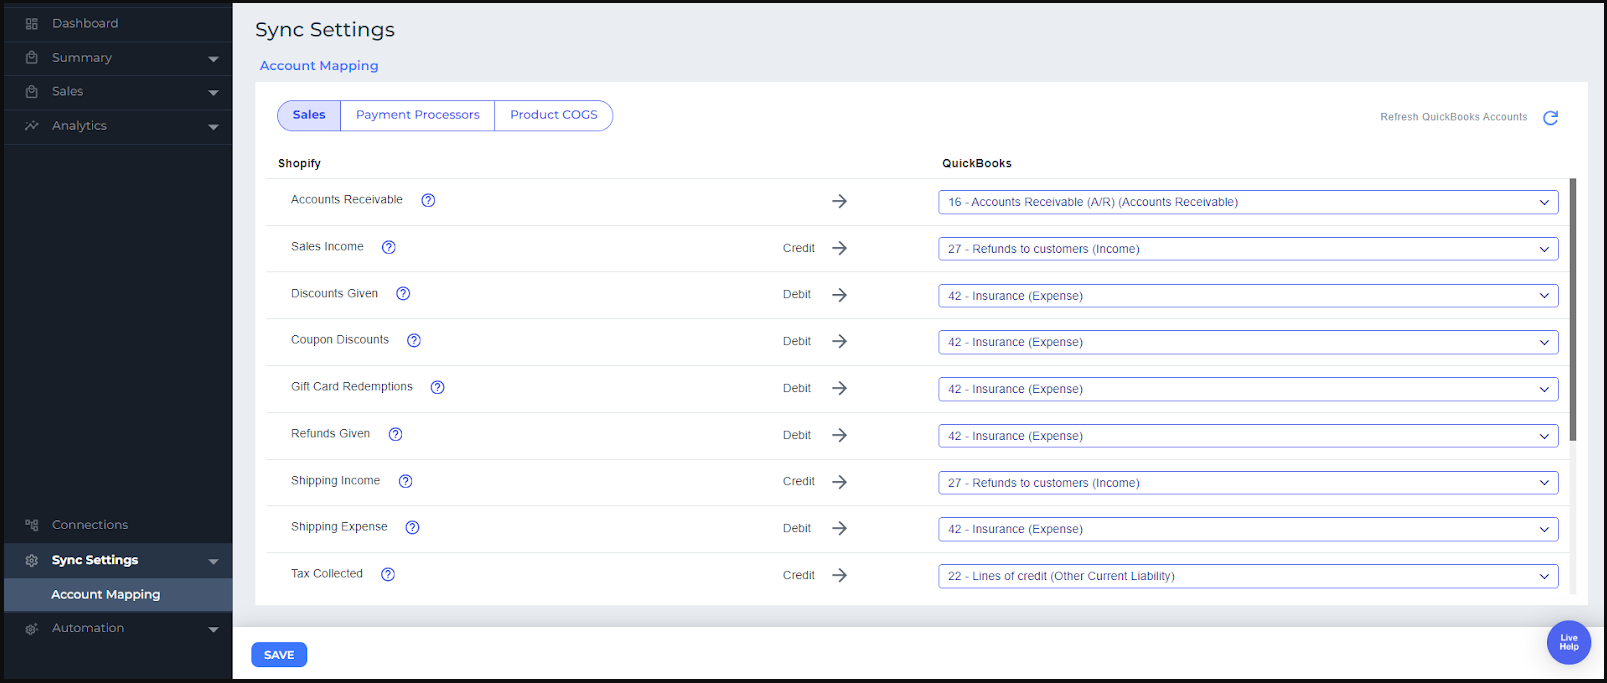
Task: Expand the Summary sidebar section
Action: [117, 58]
